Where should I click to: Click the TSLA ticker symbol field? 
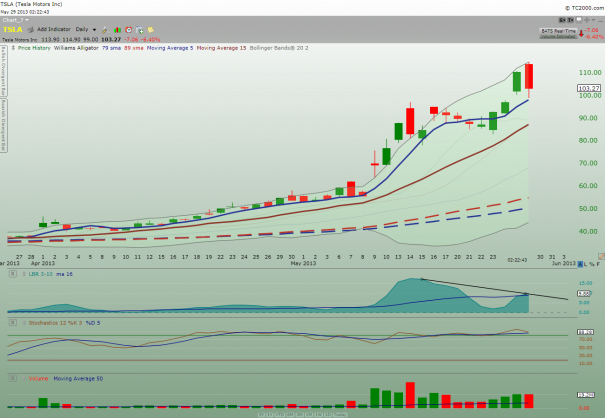pos(12,29)
